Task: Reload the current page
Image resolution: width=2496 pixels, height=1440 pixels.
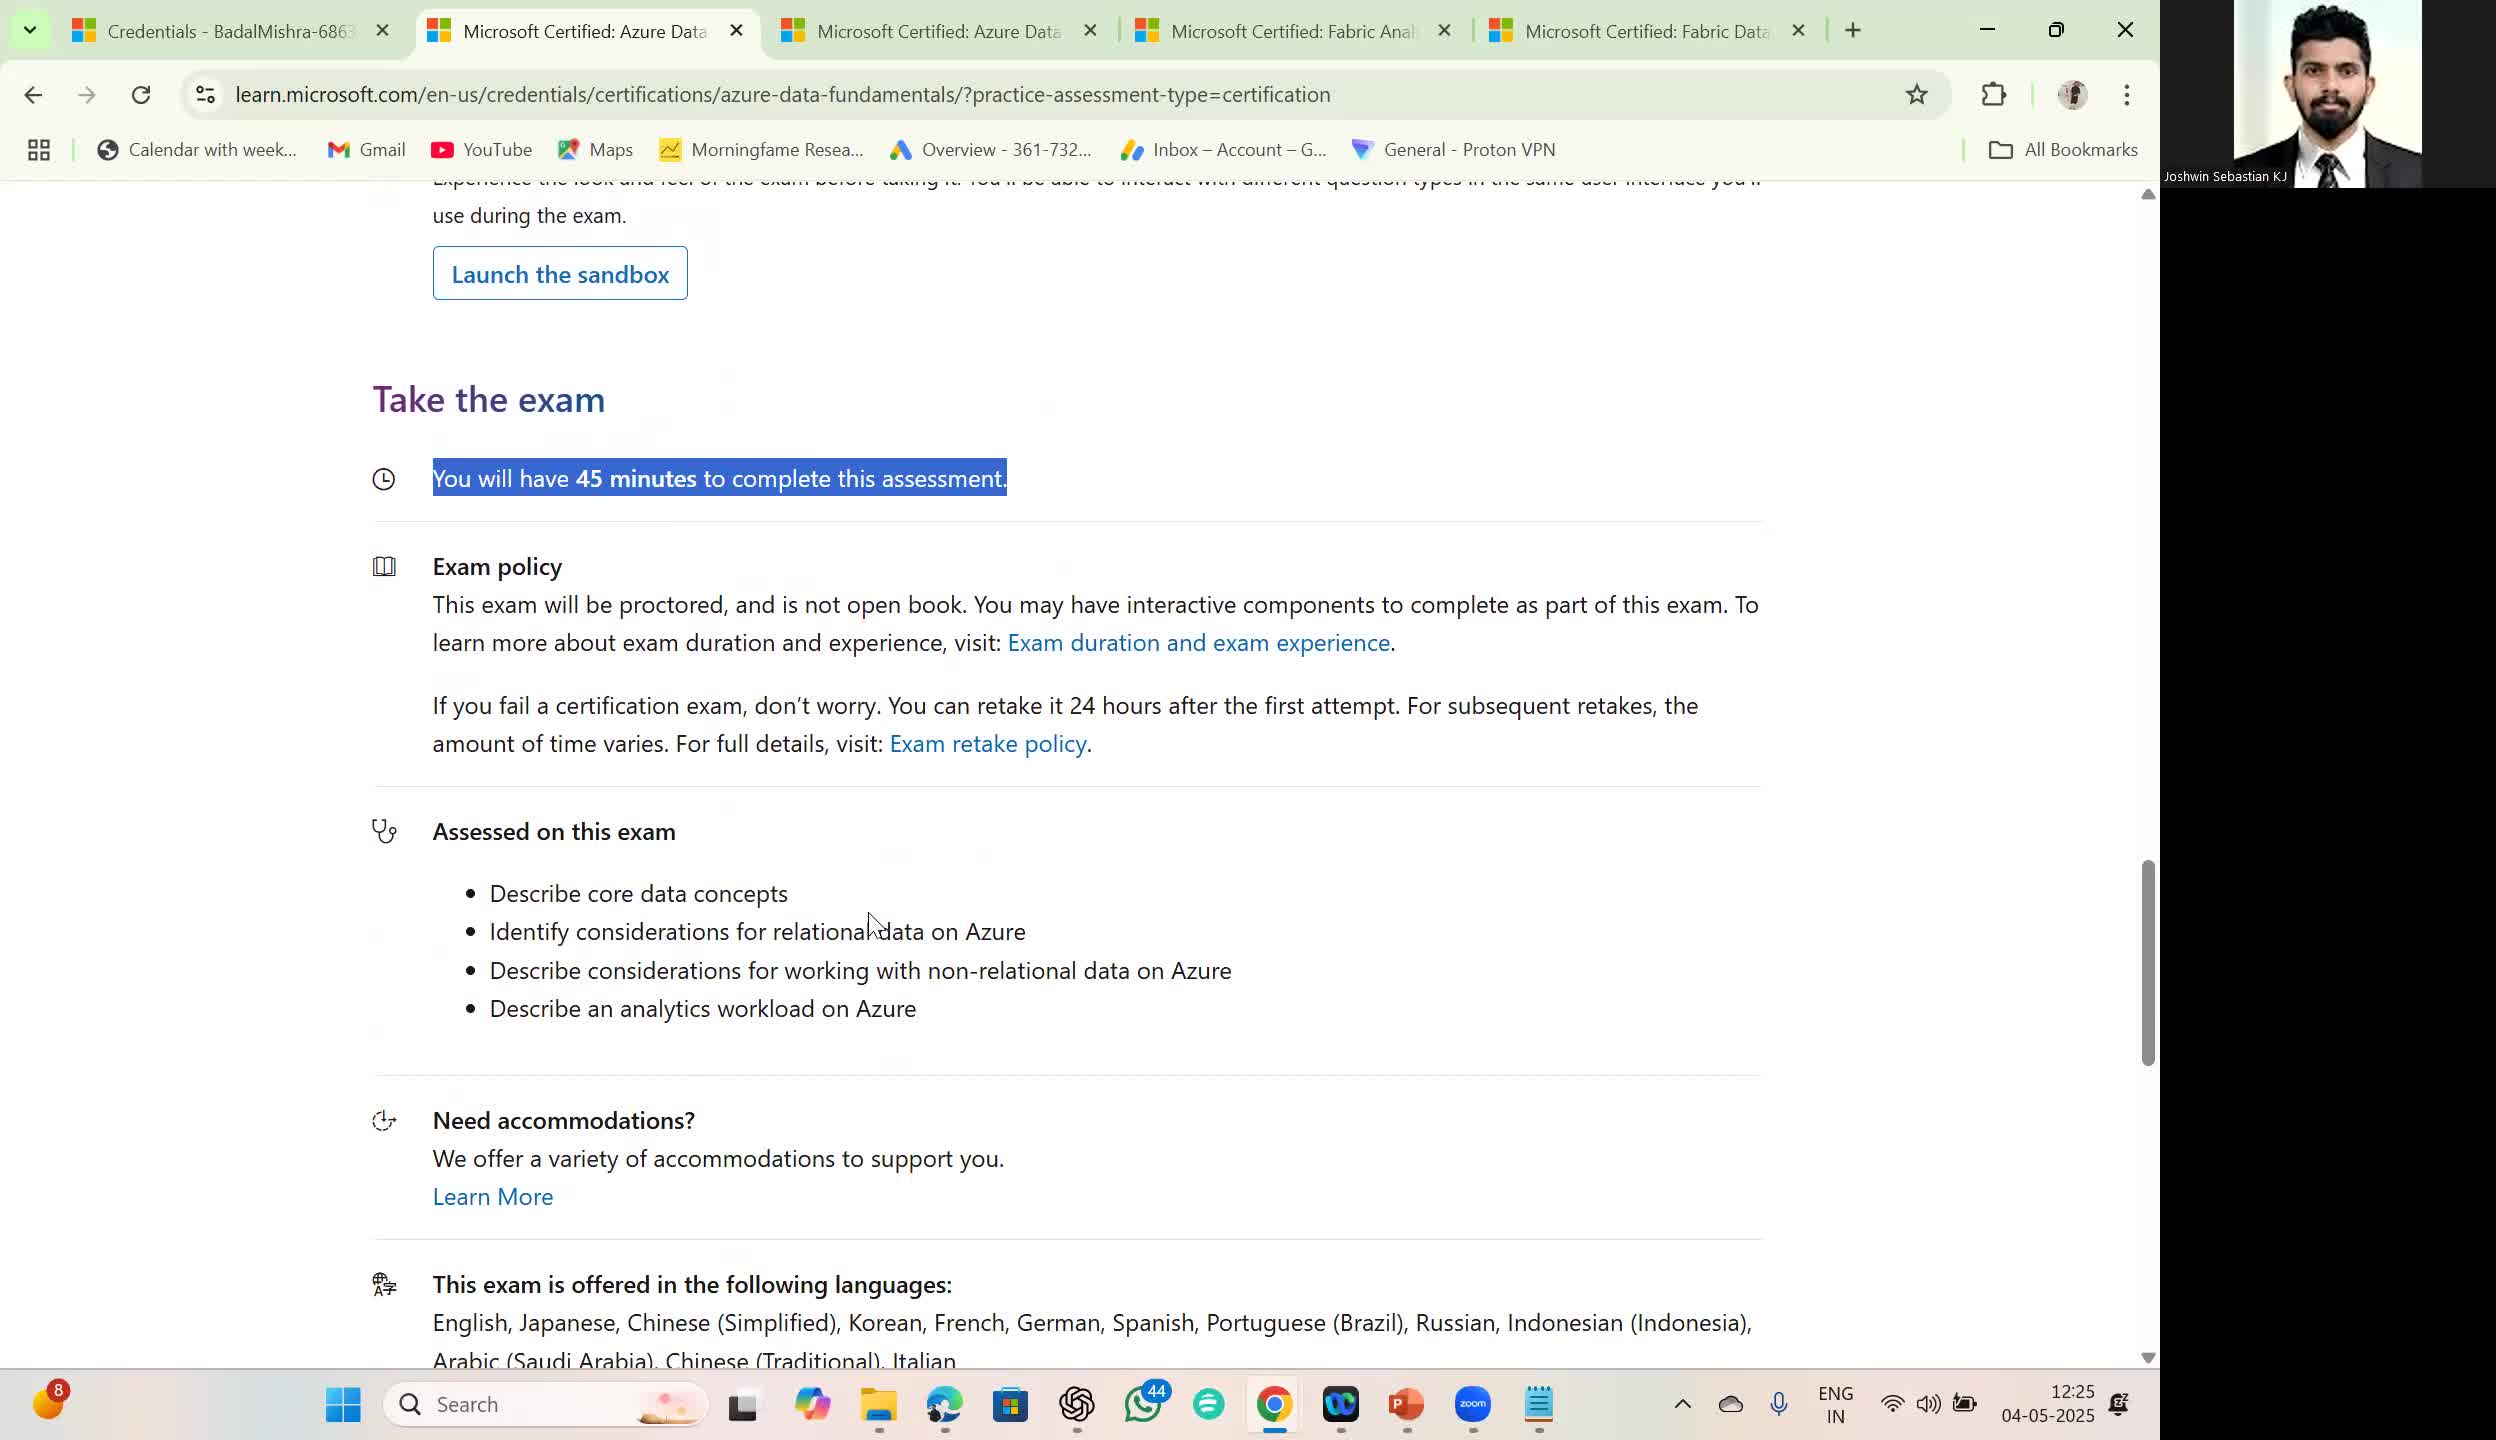Action: point(141,95)
